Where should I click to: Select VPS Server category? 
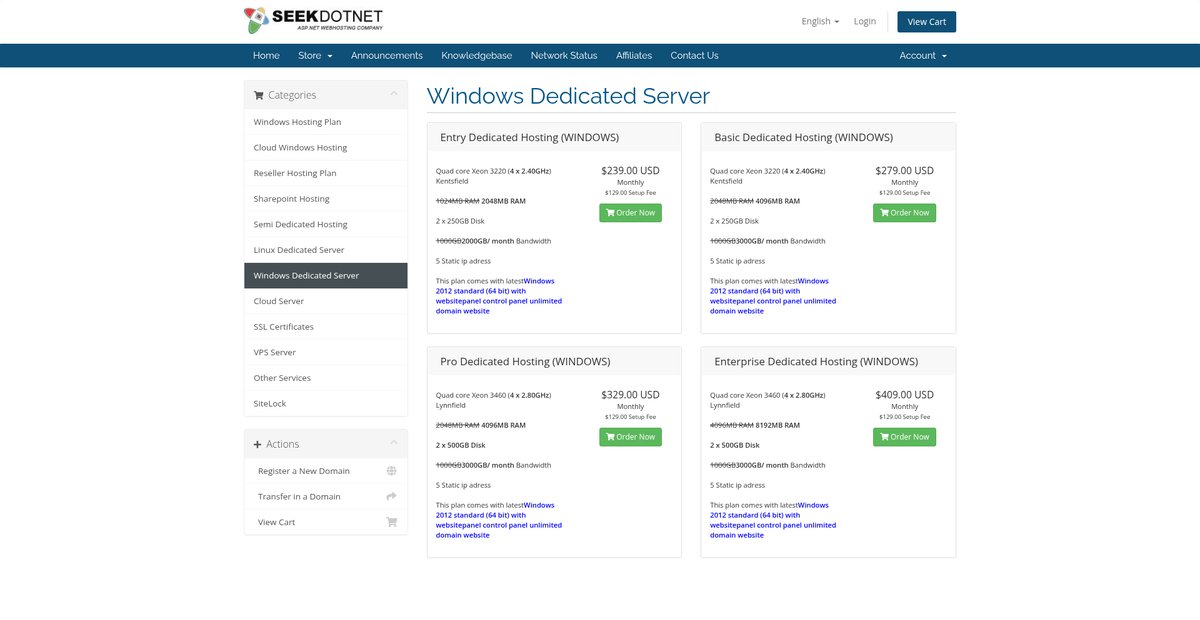tap(326, 352)
